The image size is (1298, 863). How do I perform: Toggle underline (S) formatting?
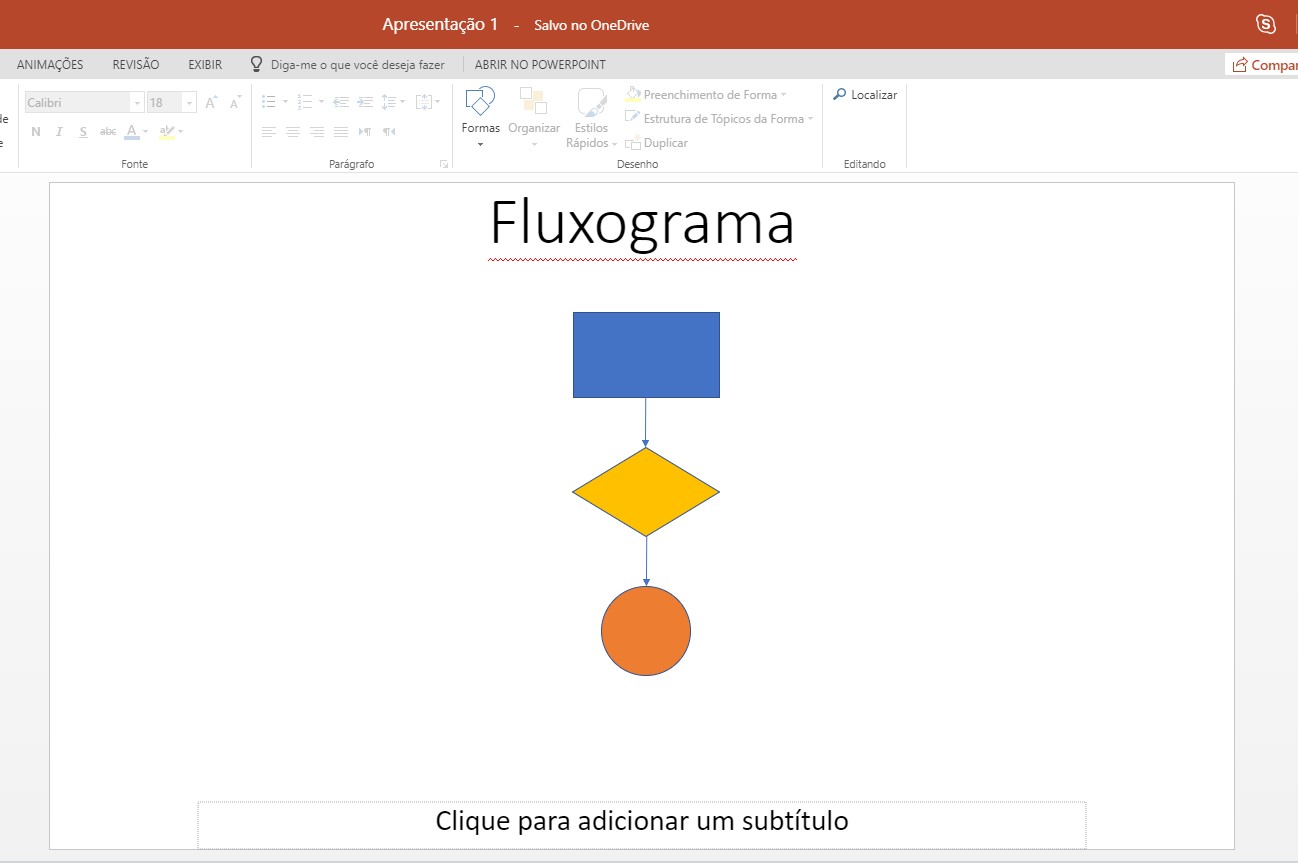tap(83, 132)
